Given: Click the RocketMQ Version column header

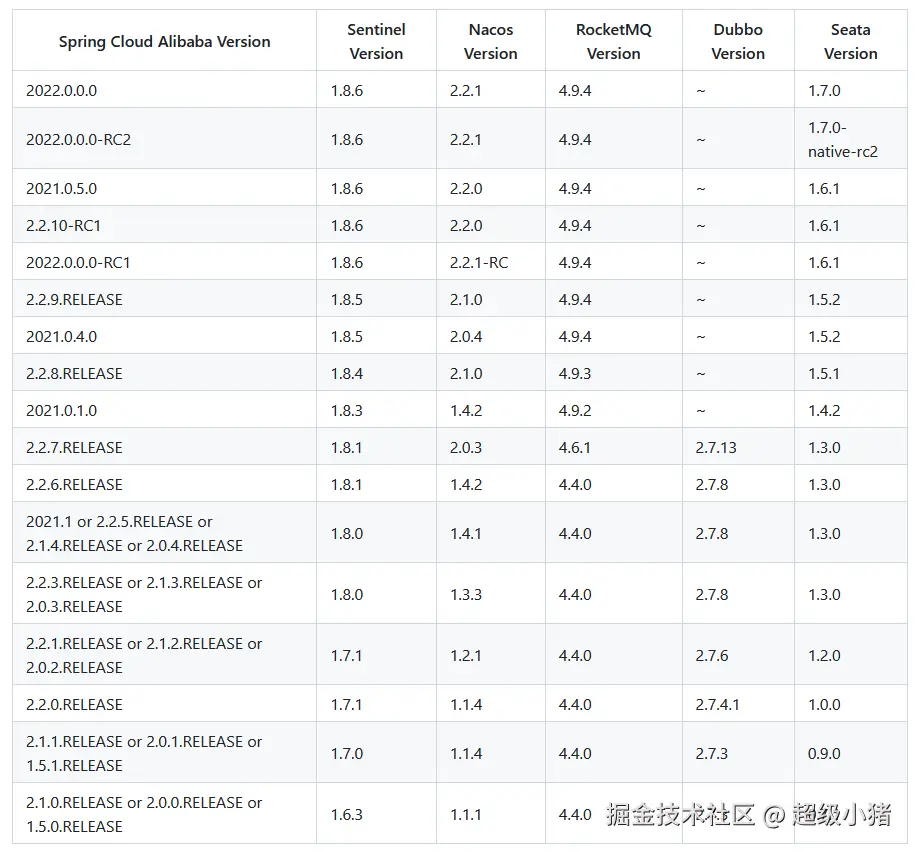Looking at the screenshot, I should pyautogui.click(x=613, y=41).
